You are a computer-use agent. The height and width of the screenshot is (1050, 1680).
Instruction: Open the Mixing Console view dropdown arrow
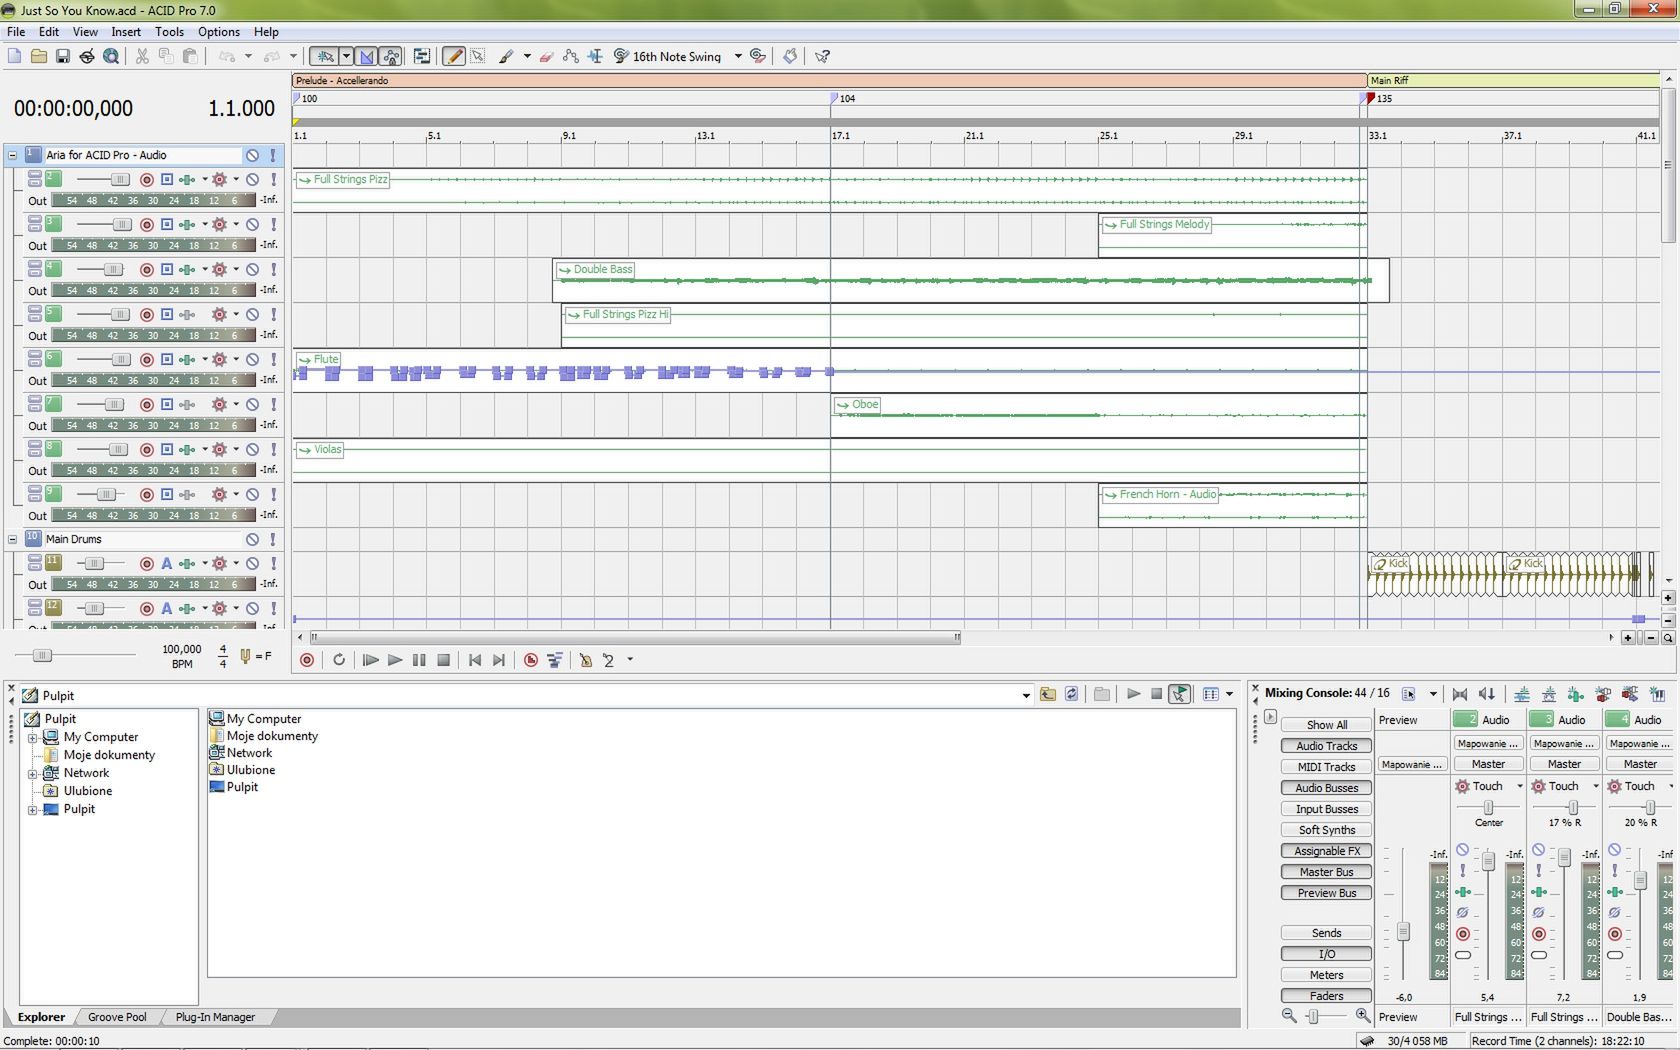1433,693
